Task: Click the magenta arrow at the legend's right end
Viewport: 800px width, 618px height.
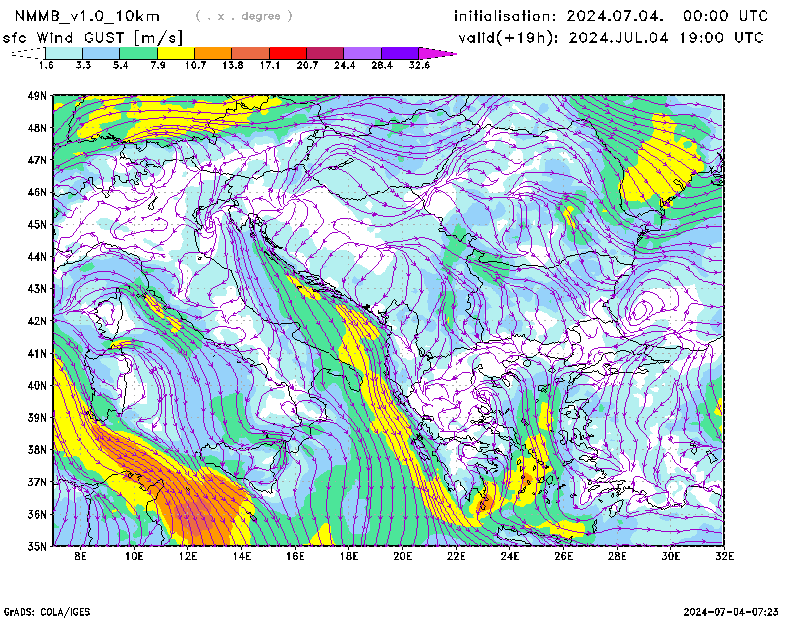Action: tap(445, 53)
